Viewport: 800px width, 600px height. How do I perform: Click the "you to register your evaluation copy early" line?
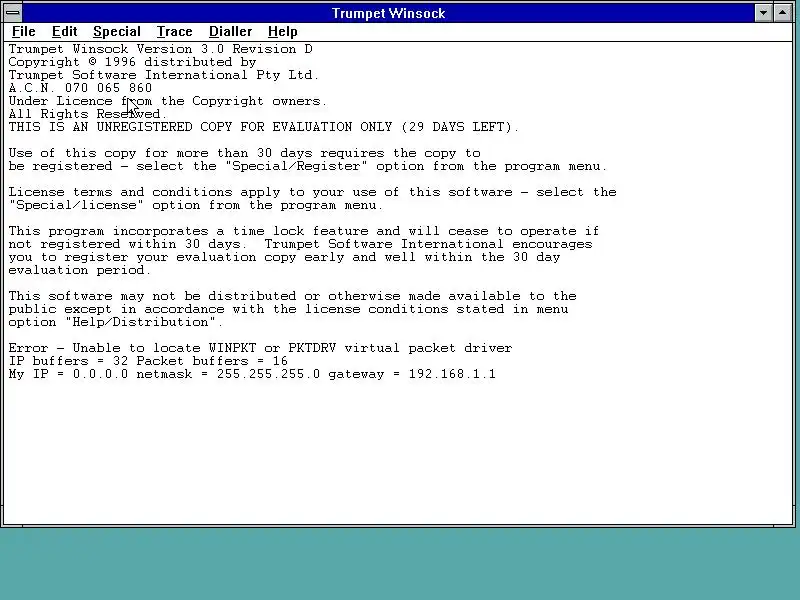pyautogui.click(x=284, y=257)
